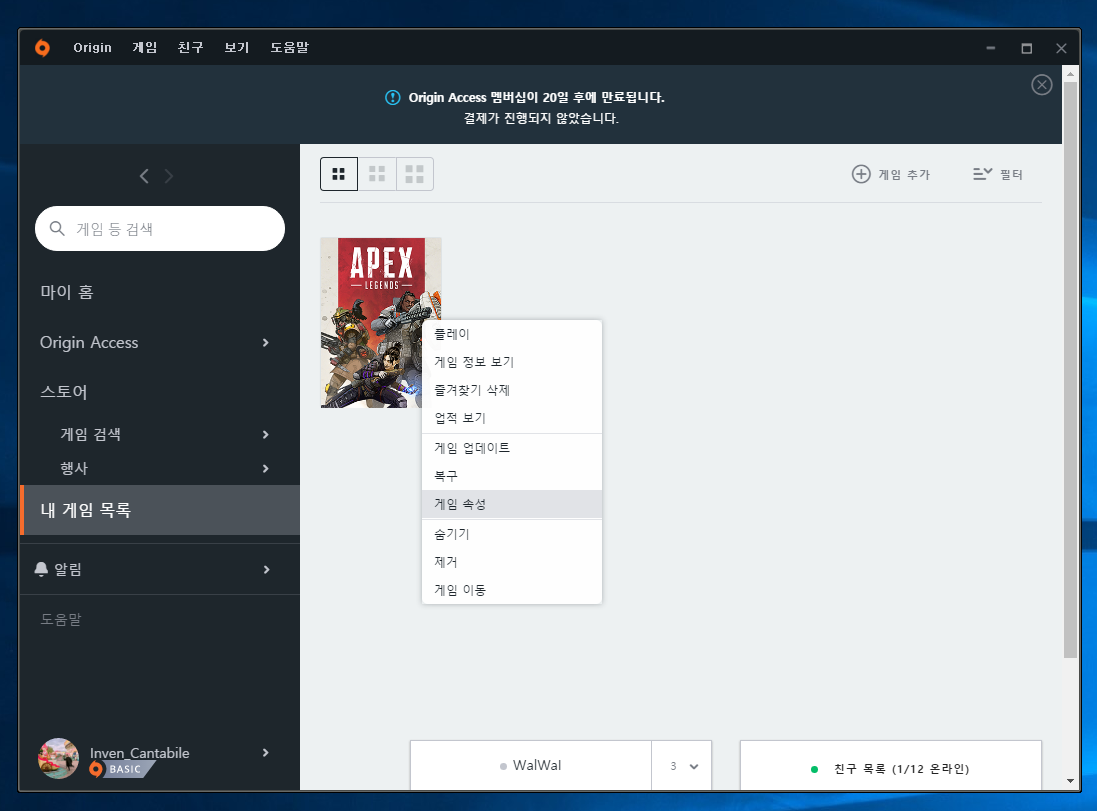Choose 게임 업데이트 from context menu

[x=512, y=448]
